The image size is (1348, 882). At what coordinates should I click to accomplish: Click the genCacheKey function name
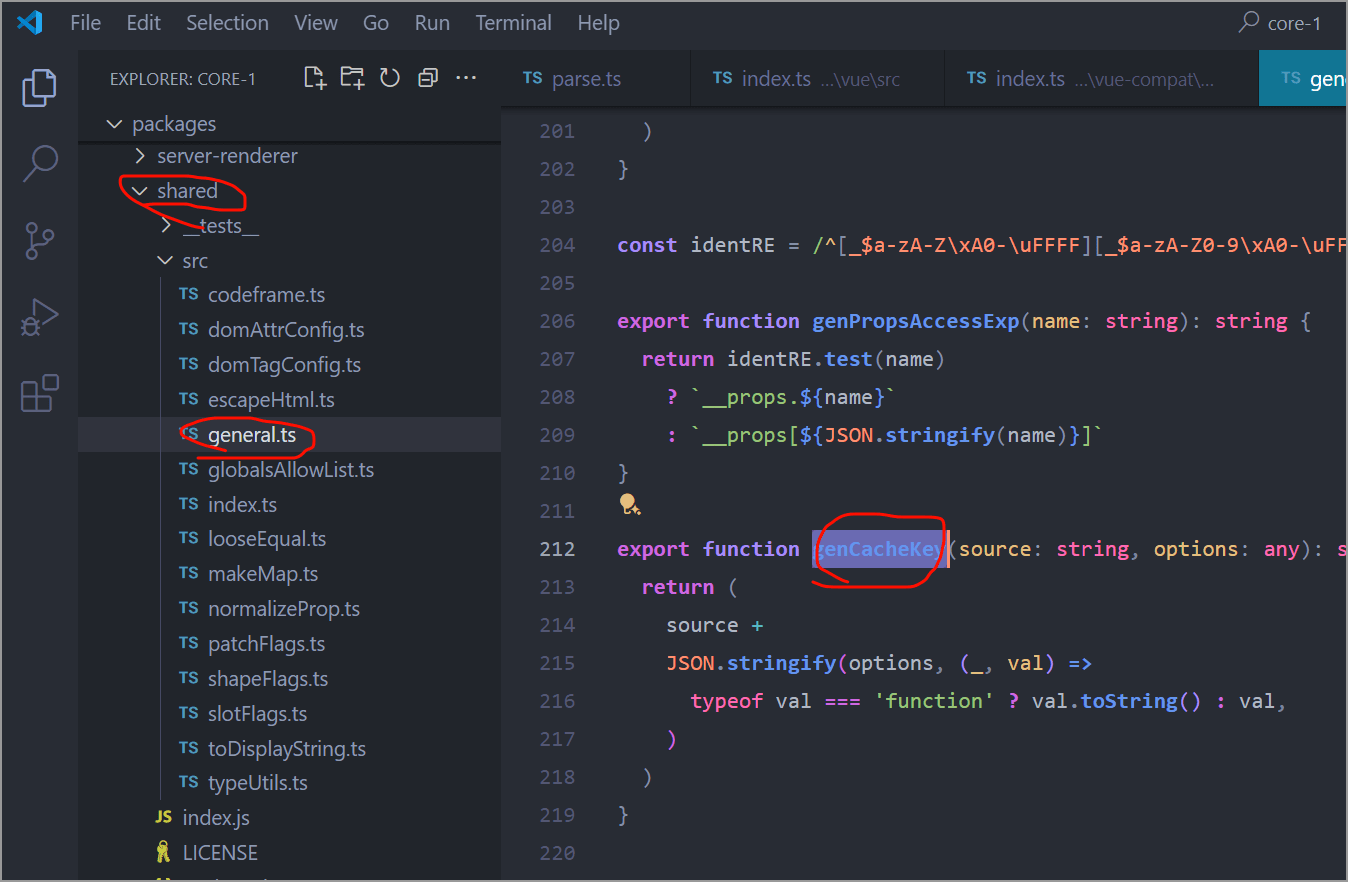(x=879, y=549)
